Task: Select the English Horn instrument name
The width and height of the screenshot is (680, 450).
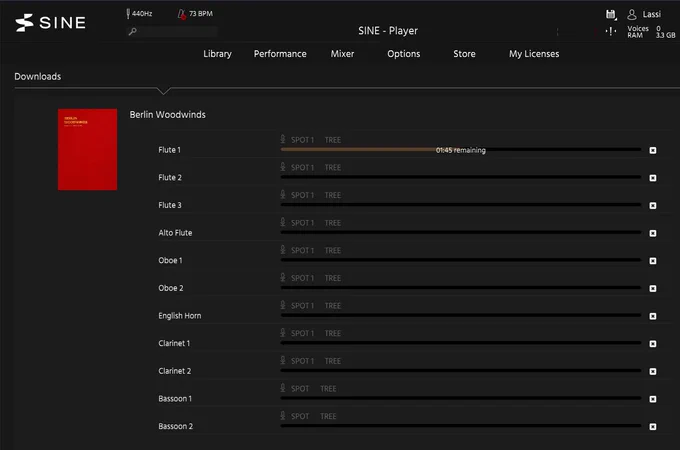Action: 180,316
